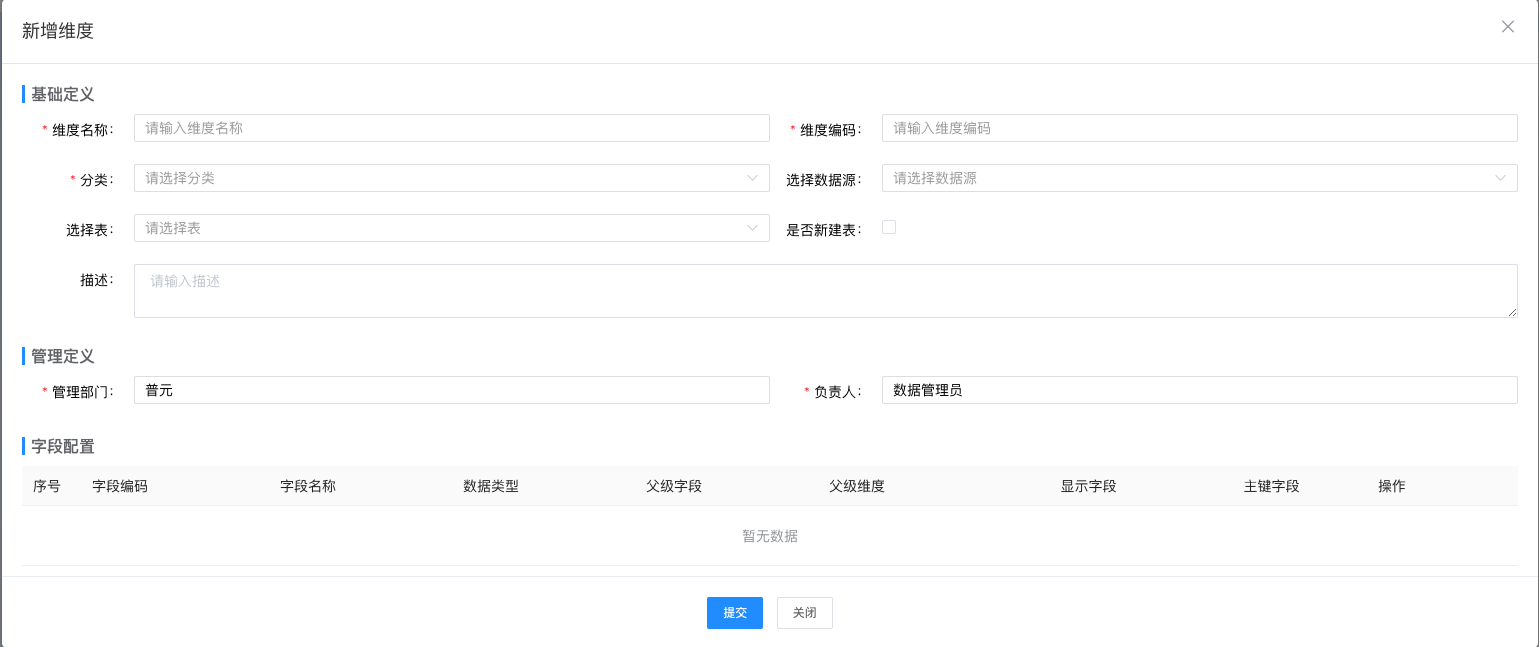Click the 负责人 field showing 数据管理员

click(1200, 390)
